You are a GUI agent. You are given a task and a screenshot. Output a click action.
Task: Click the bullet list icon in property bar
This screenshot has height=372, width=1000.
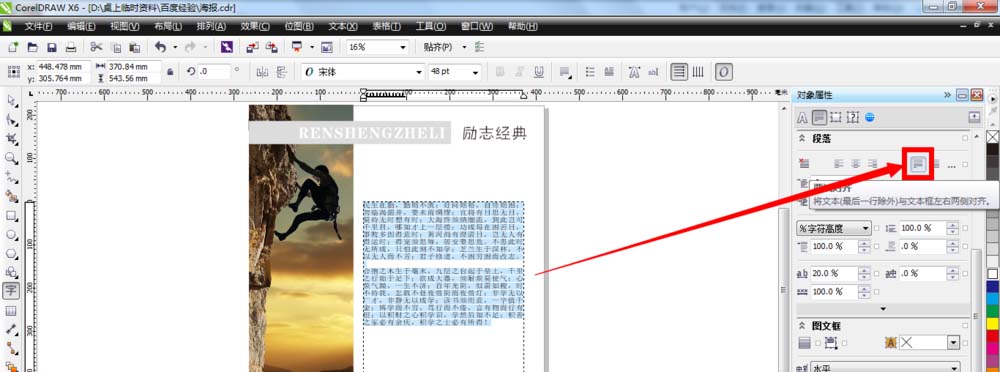[590, 72]
